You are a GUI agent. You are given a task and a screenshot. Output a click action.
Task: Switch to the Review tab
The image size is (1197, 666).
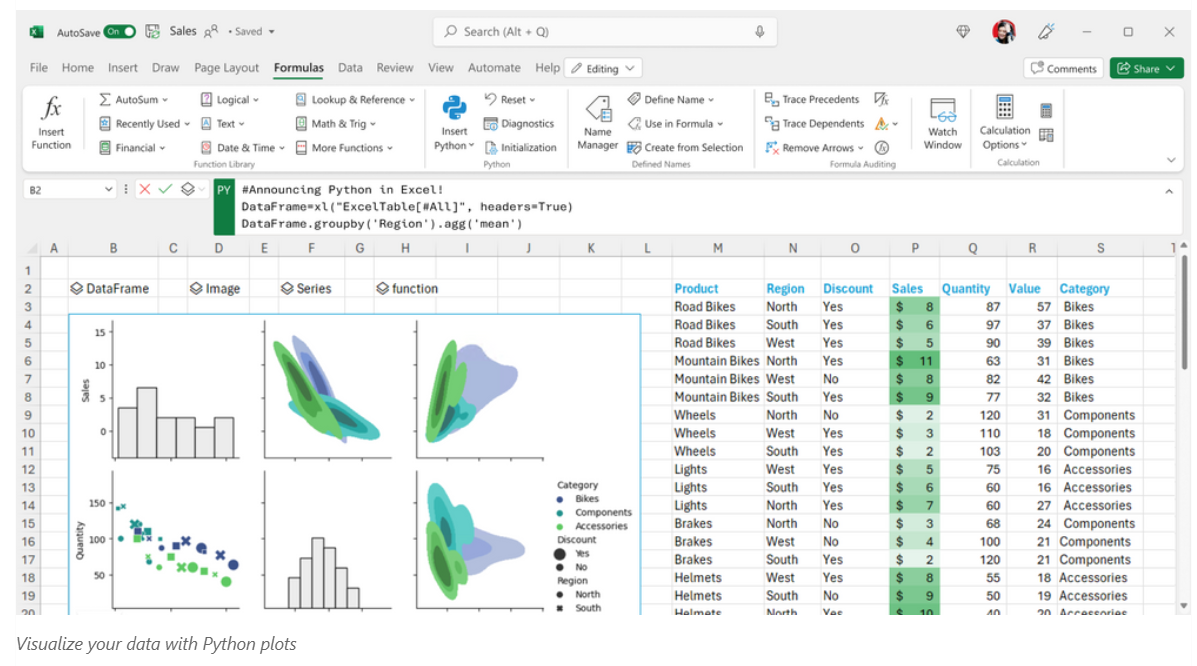pos(395,68)
